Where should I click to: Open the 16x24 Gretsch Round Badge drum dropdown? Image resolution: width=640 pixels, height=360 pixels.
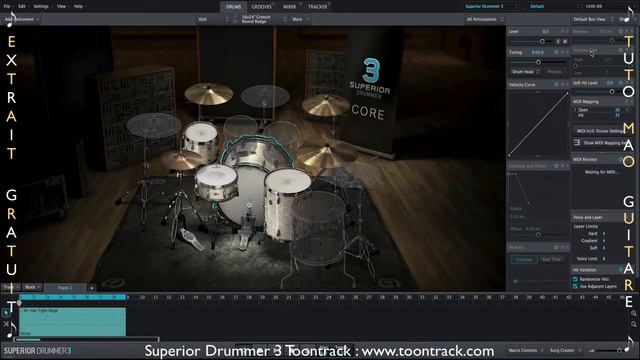click(263, 19)
